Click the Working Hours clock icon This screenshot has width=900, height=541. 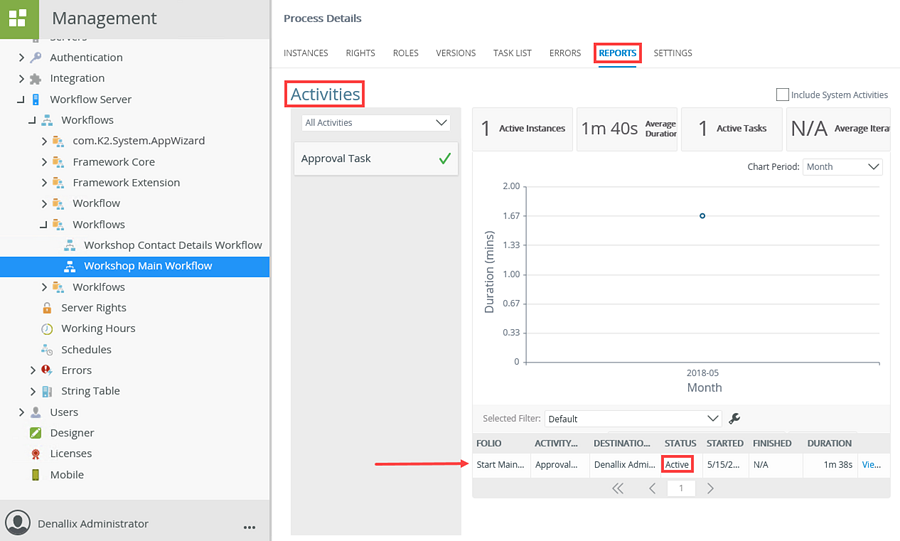coord(47,329)
